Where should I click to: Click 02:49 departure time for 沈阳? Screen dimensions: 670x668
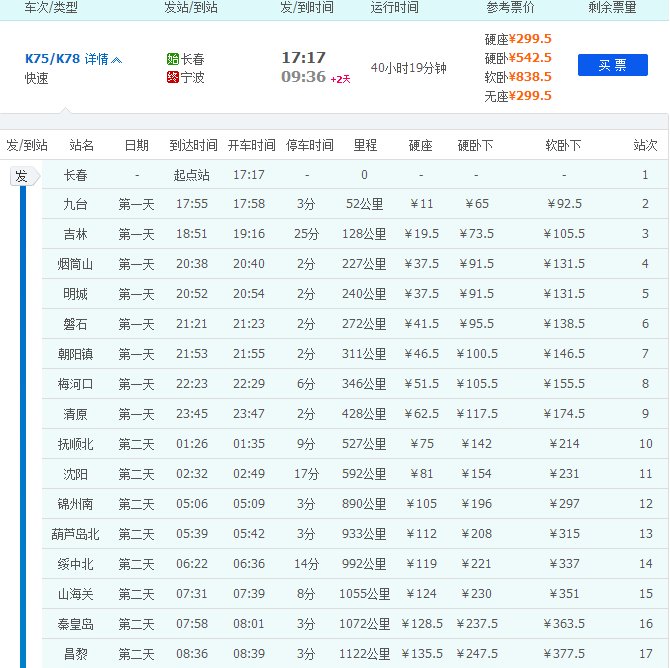coord(249,474)
